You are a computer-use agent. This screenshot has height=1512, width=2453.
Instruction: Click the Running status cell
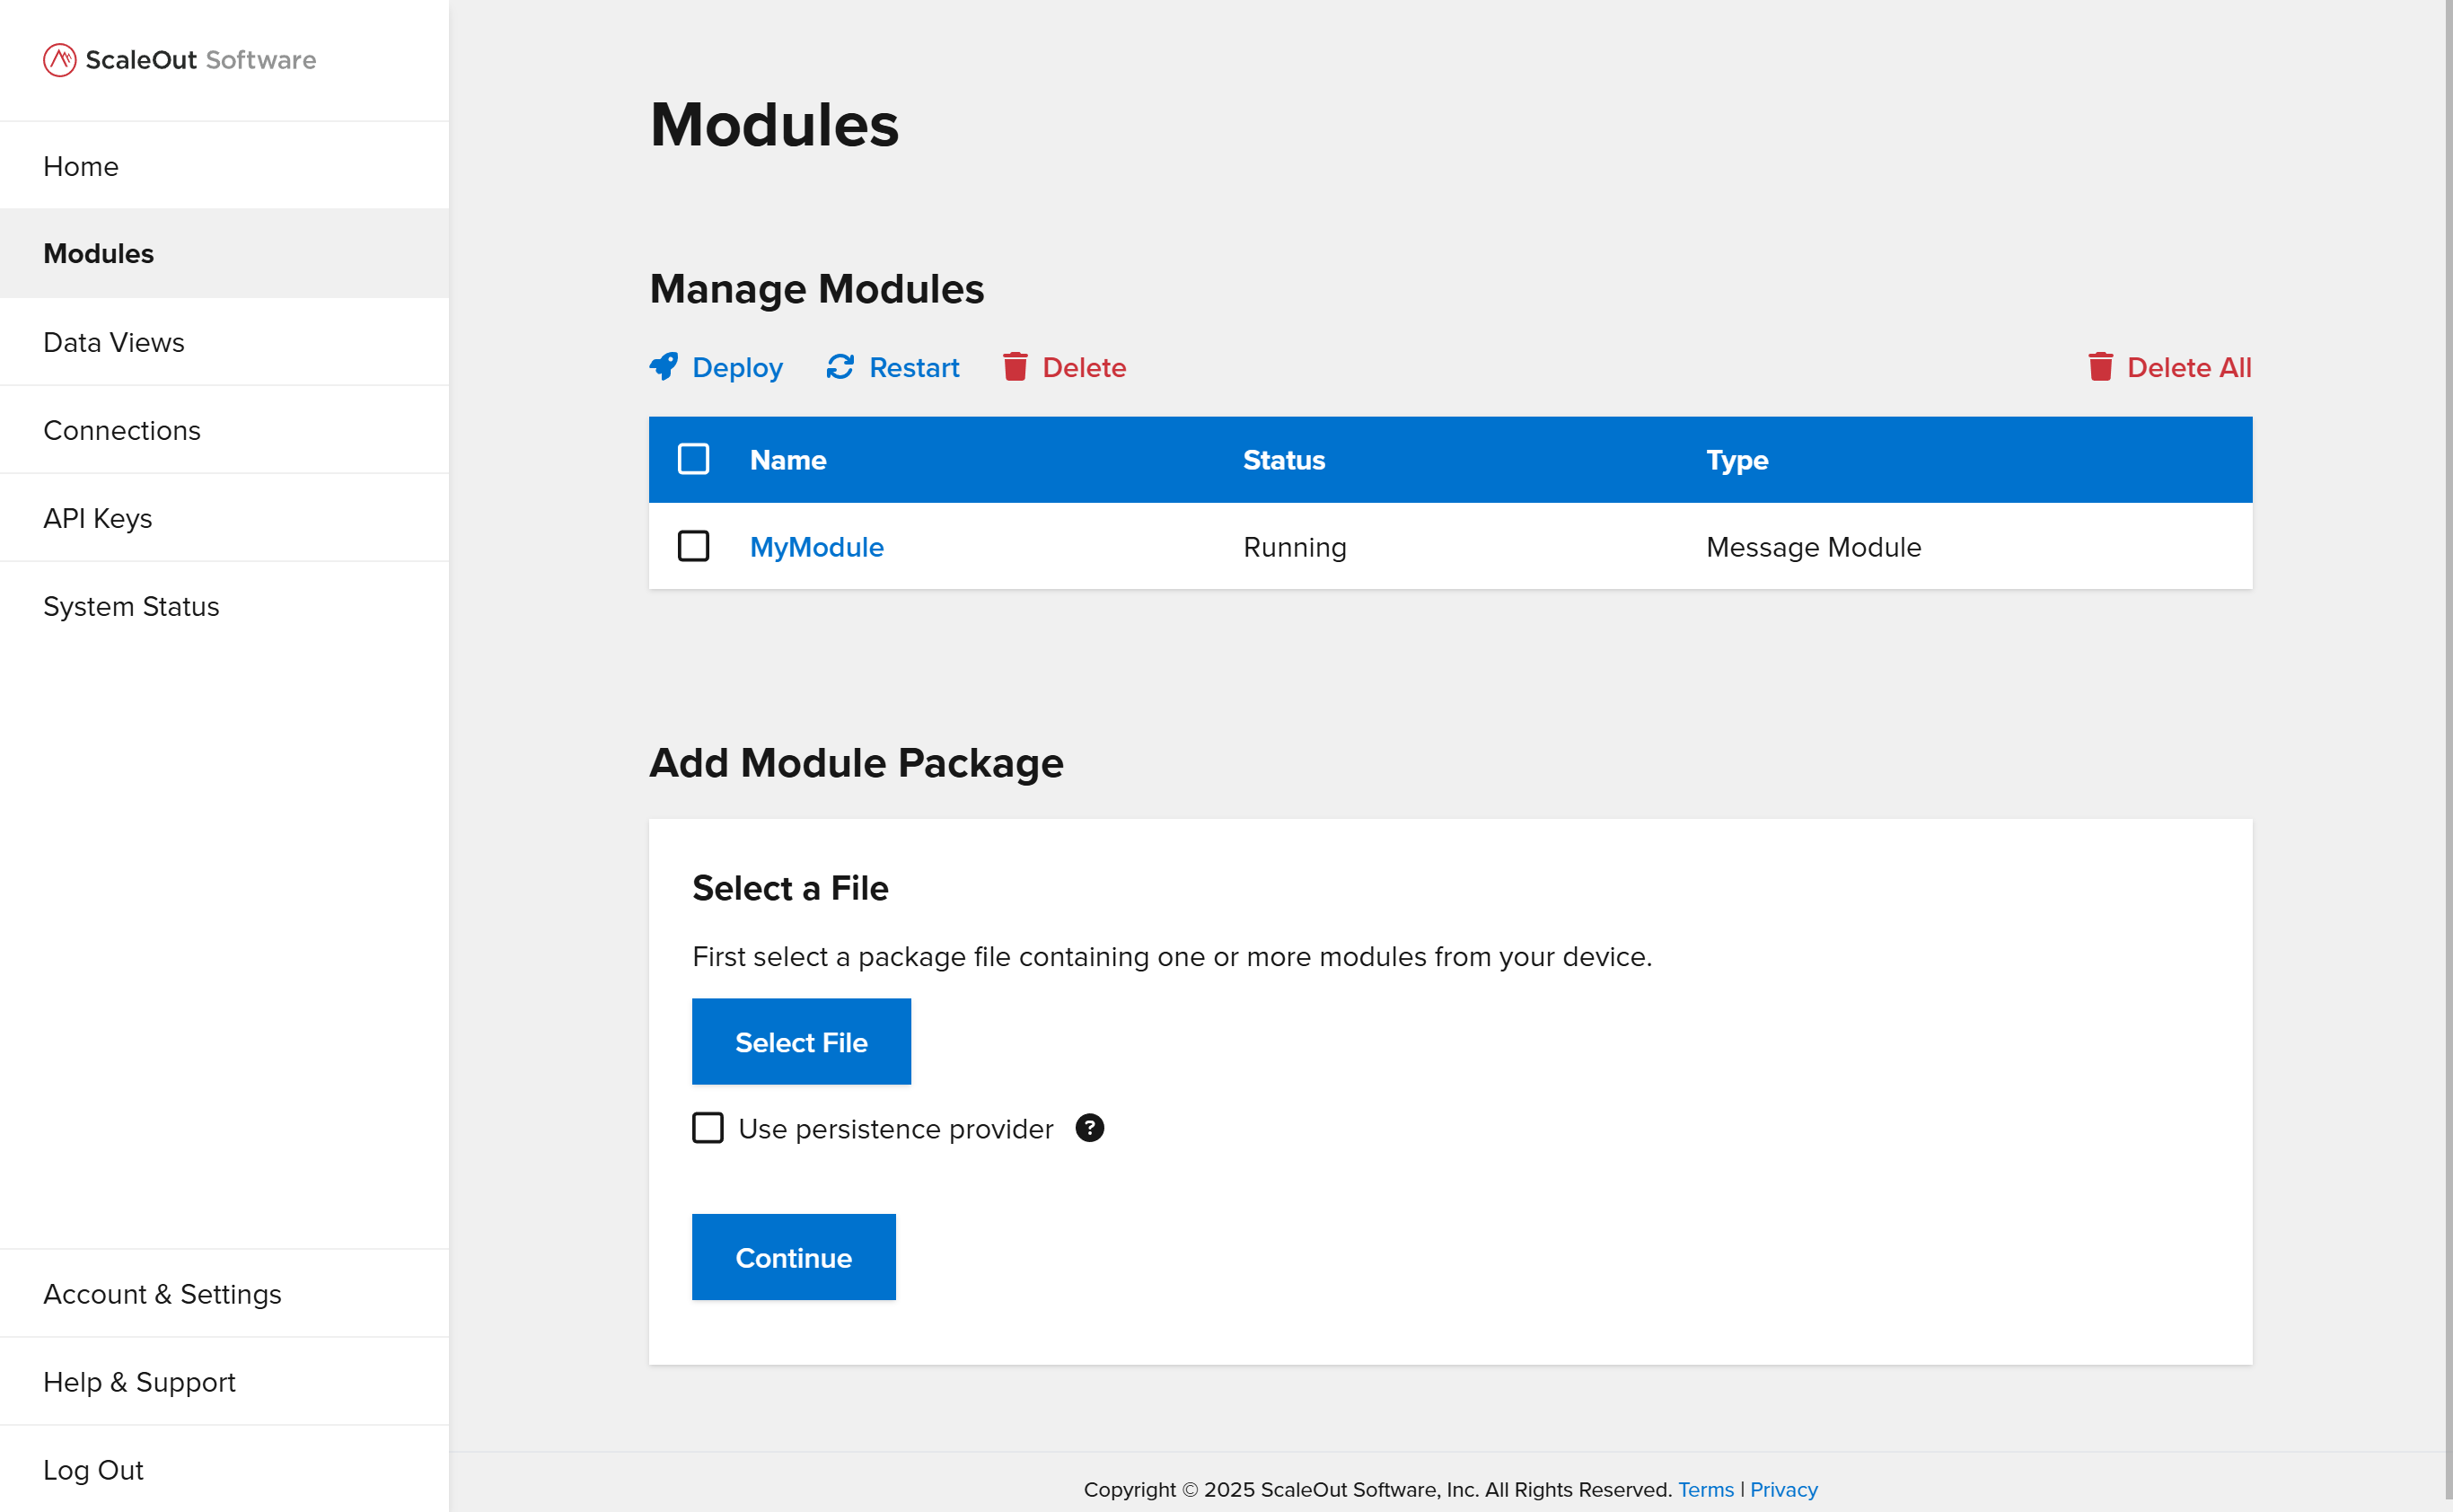pos(1295,547)
